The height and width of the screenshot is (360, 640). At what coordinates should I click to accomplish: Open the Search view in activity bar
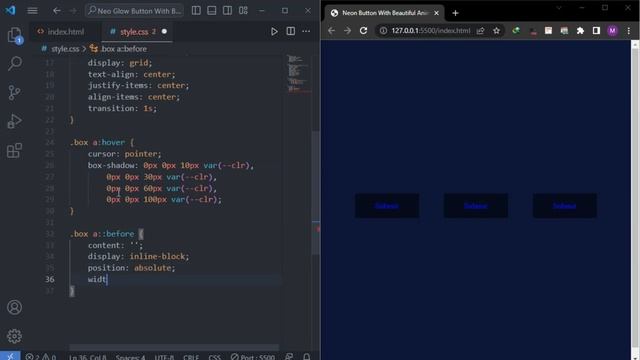15,64
